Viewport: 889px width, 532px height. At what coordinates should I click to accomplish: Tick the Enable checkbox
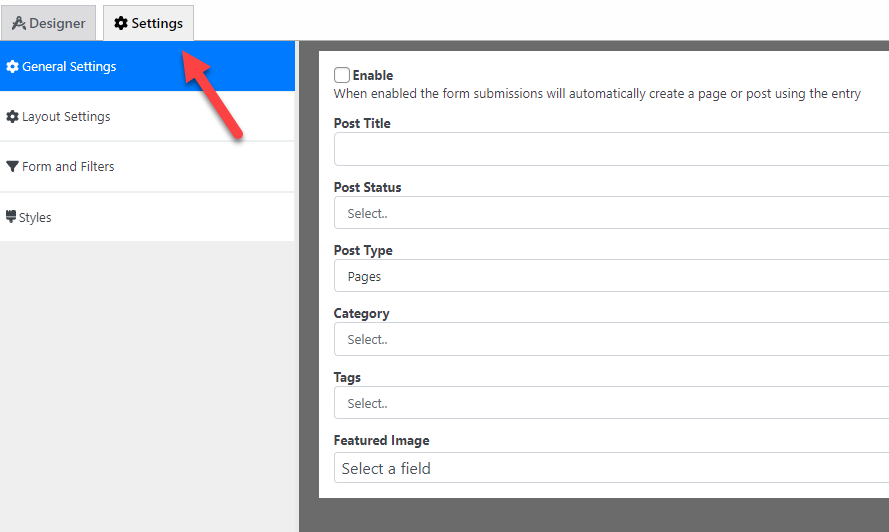(x=342, y=75)
